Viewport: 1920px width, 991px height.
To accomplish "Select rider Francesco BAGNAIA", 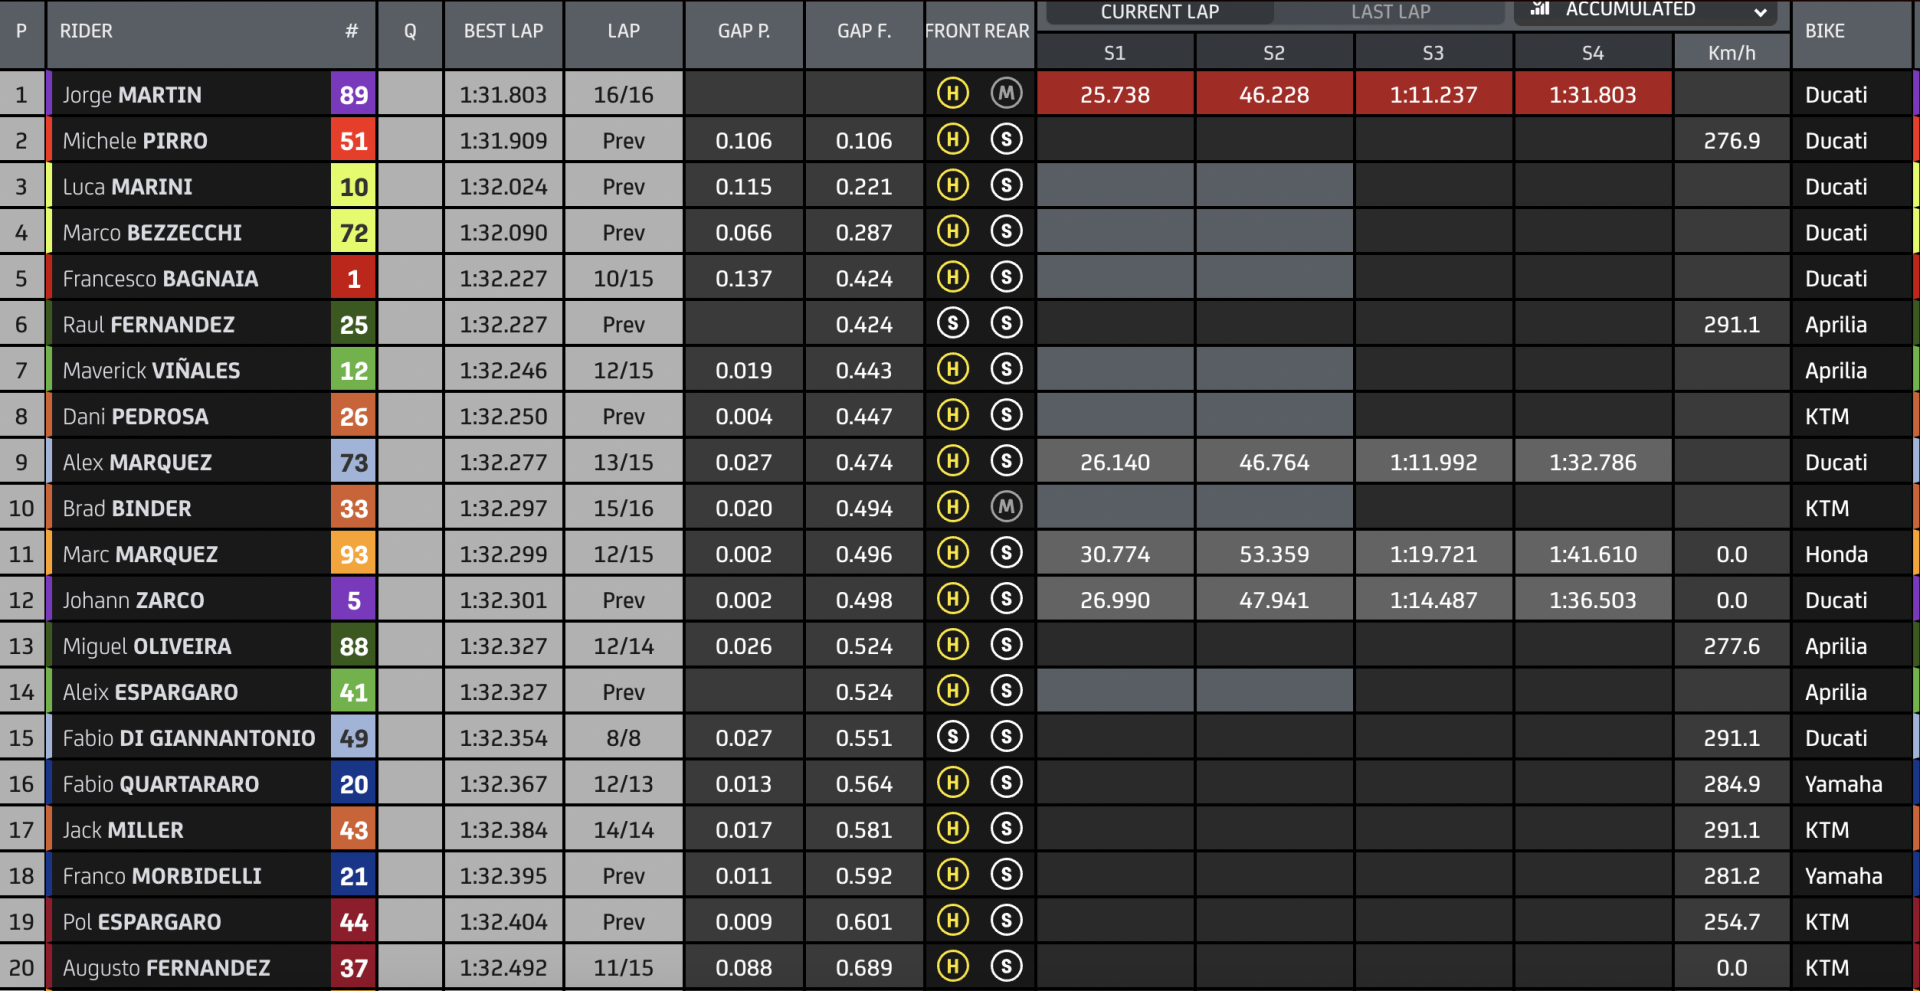I will (x=160, y=279).
